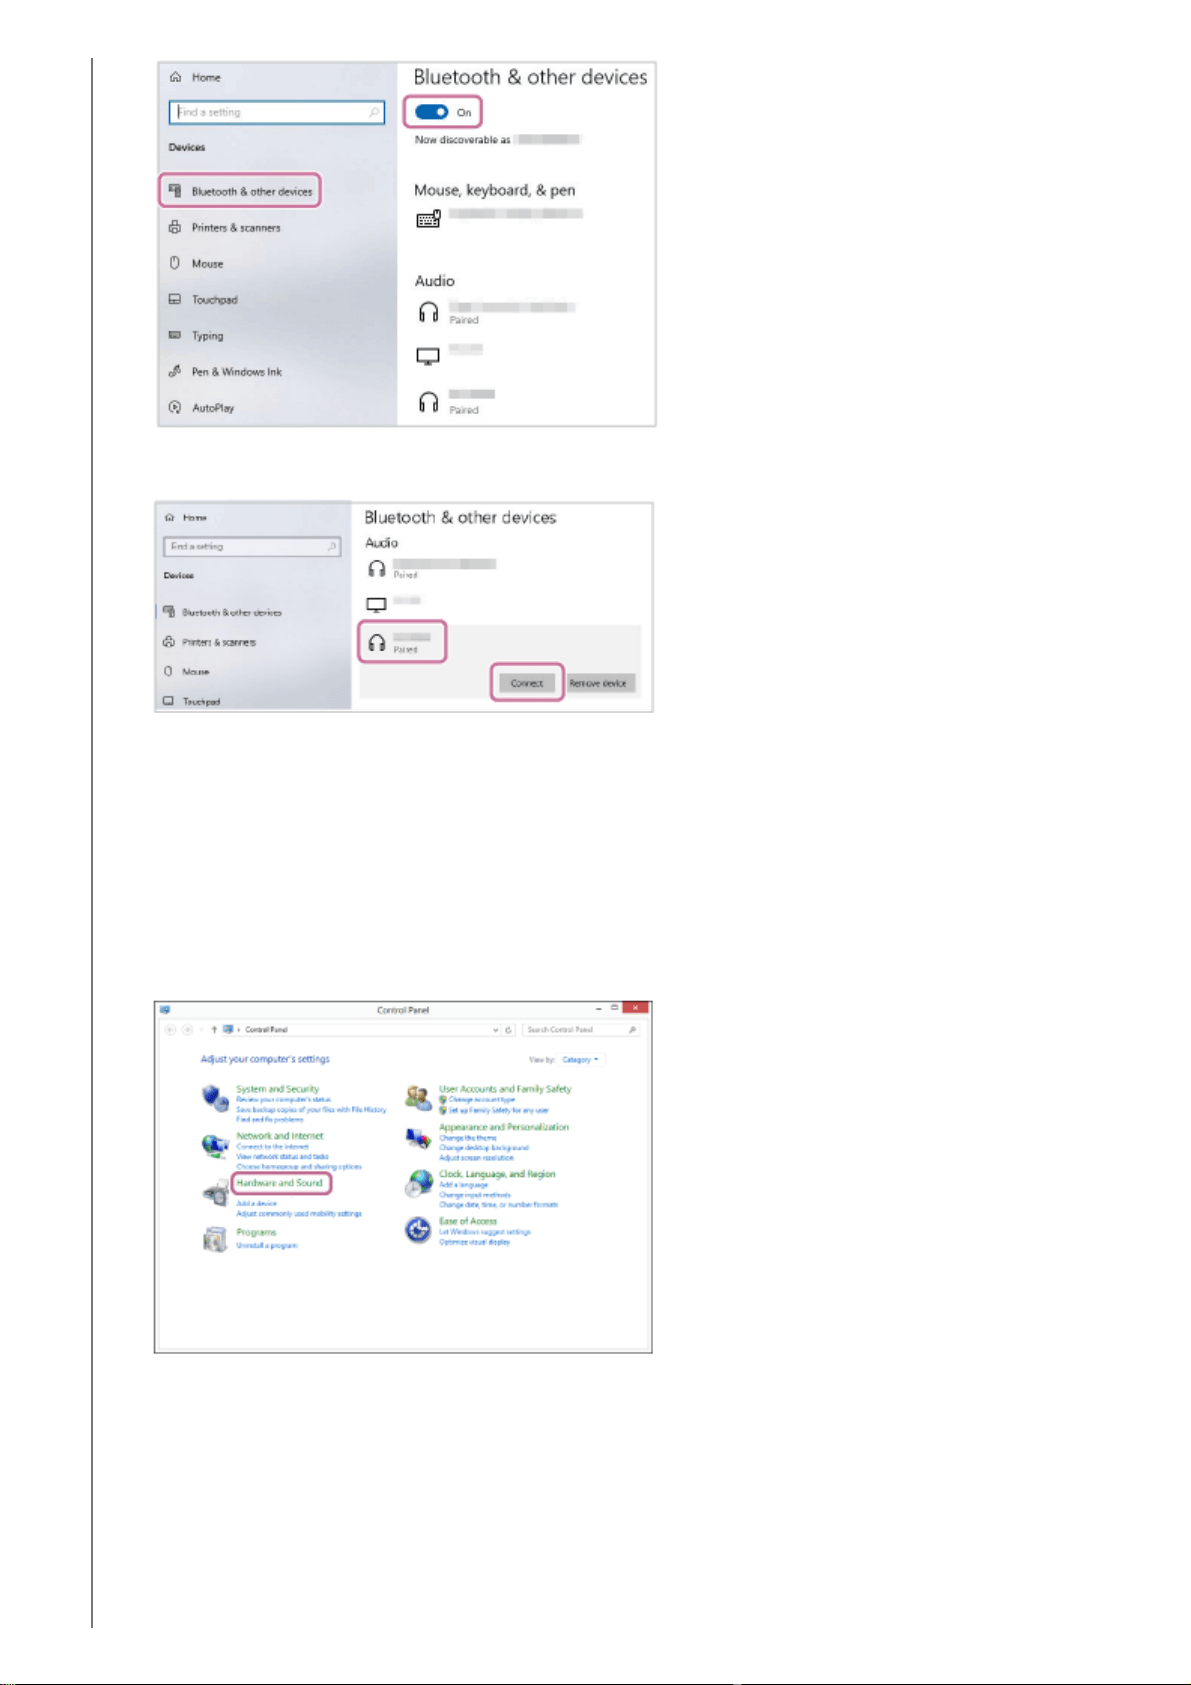Screen dimensions: 1191x1685
Task: Click the Control Panel back arrow button
Action: click(x=170, y=1030)
